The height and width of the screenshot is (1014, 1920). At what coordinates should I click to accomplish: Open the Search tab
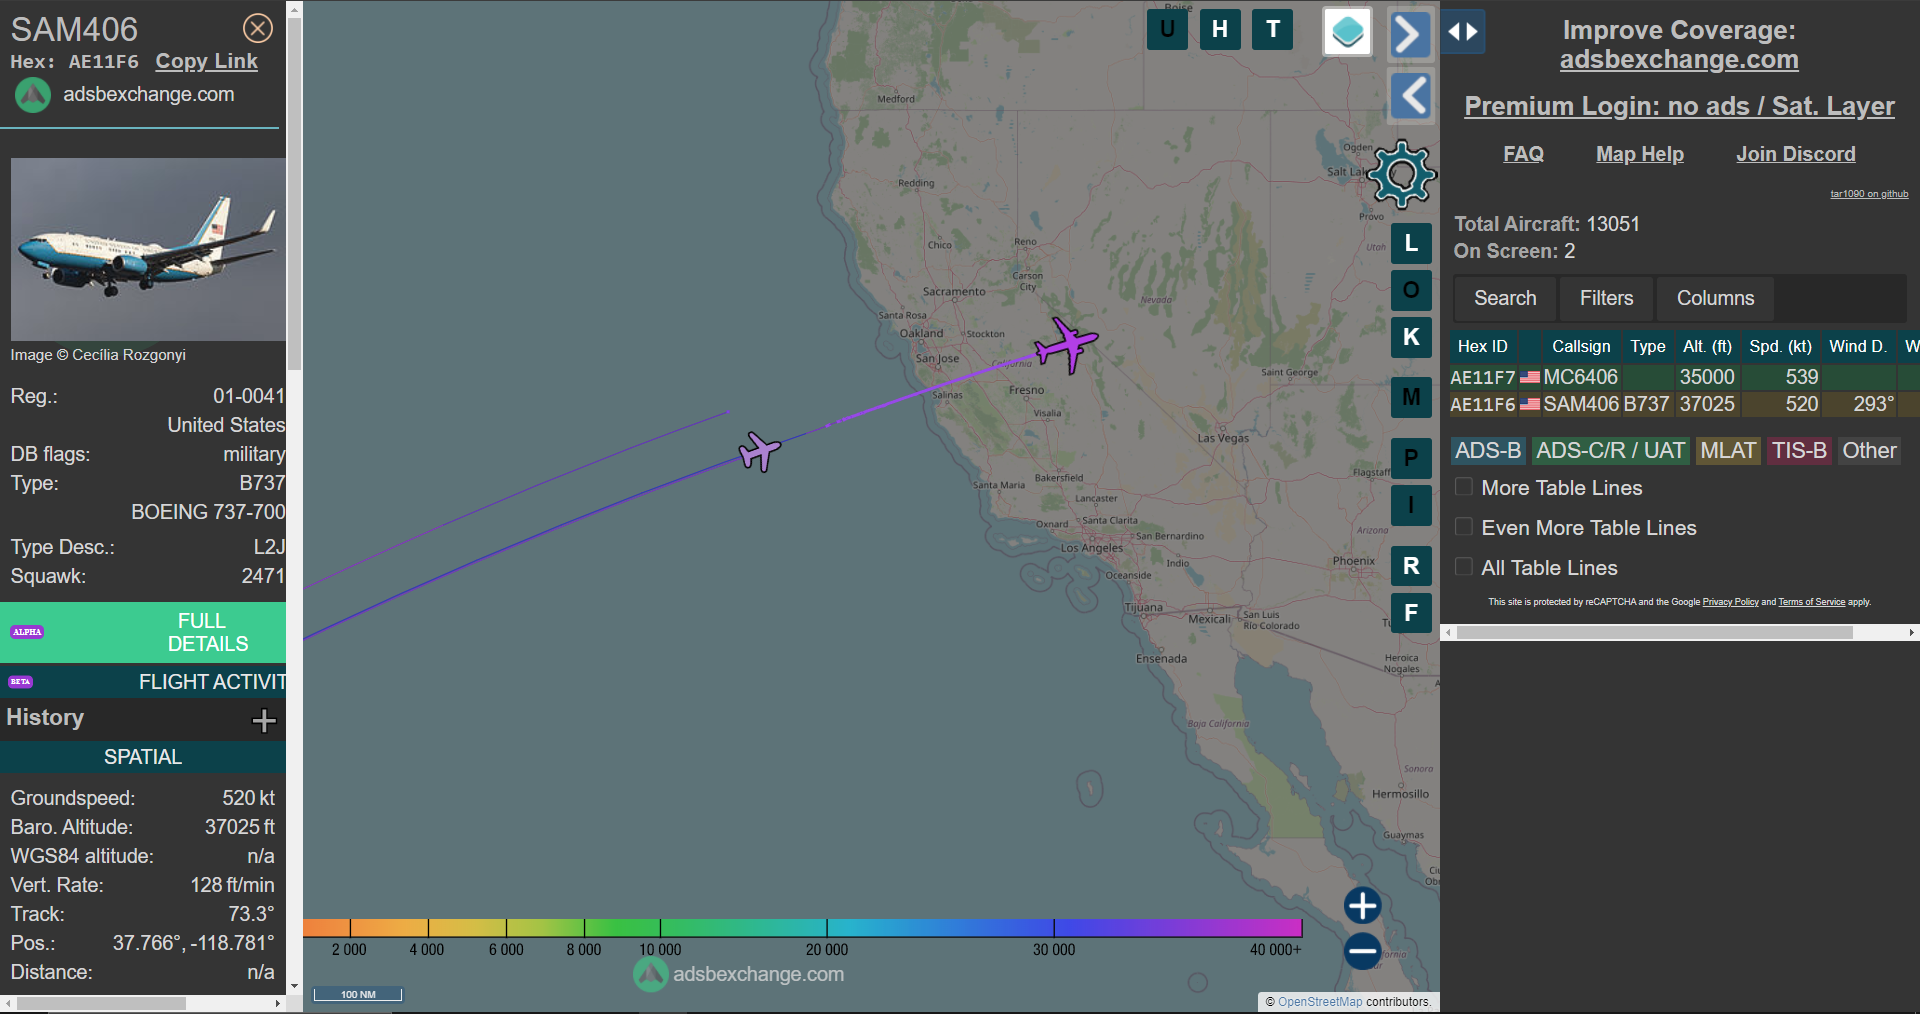point(1505,298)
